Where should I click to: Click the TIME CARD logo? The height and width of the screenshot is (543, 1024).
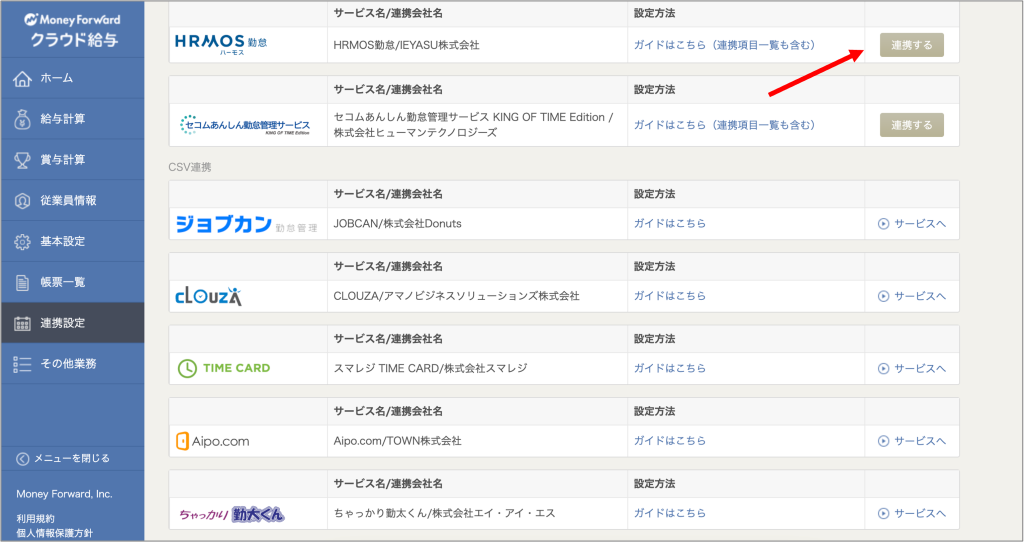tap(224, 369)
